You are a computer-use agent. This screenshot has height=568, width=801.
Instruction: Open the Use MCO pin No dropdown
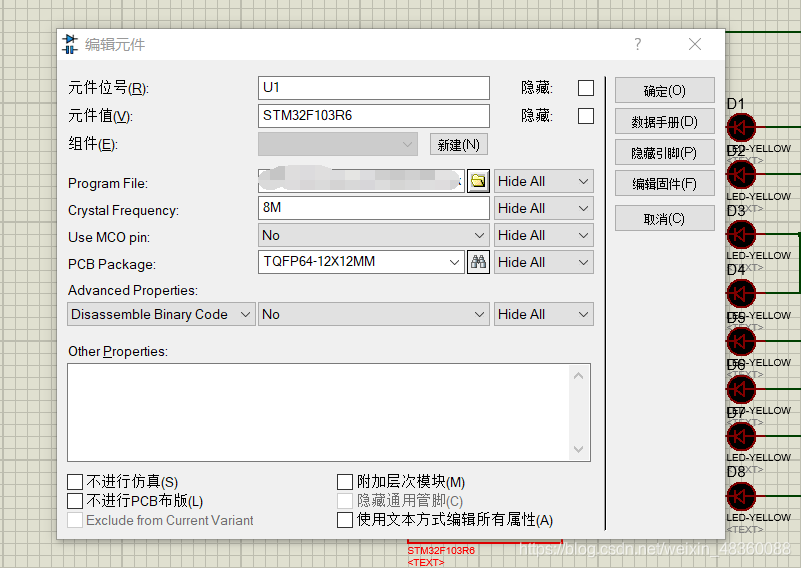click(x=373, y=235)
